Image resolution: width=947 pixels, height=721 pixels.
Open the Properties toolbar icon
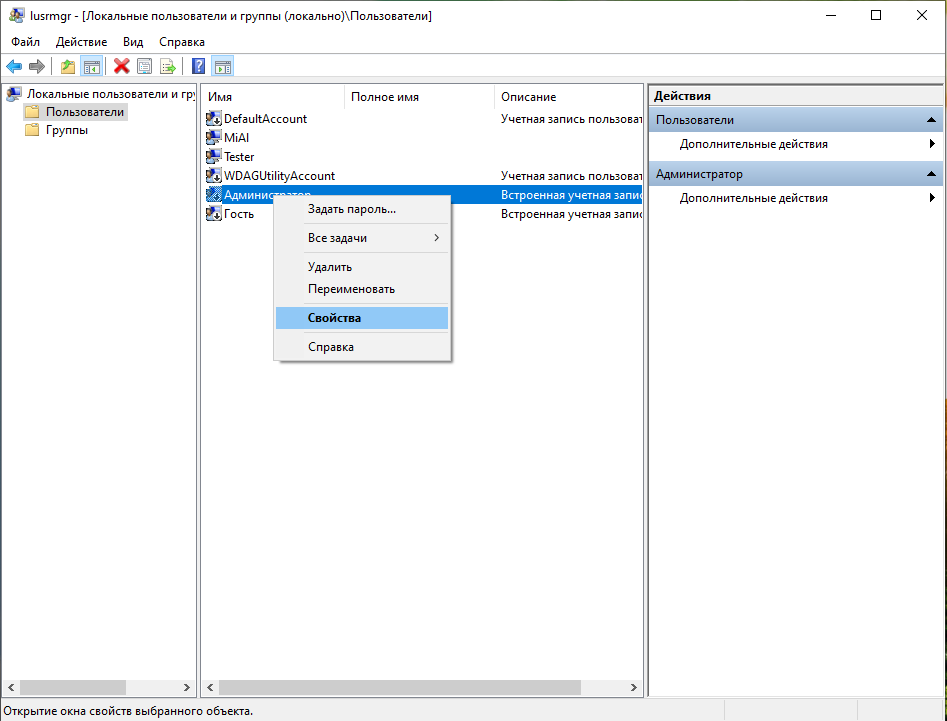pyautogui.click(x=145, y=67)
